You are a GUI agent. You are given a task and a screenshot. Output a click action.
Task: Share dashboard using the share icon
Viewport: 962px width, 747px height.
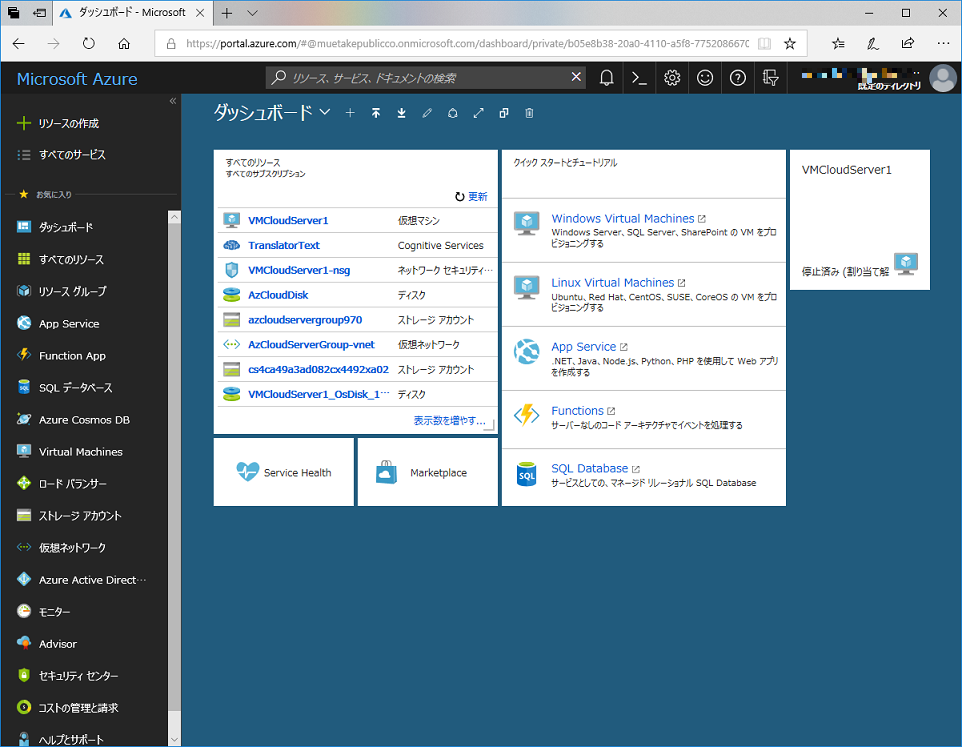click(452, 113)
